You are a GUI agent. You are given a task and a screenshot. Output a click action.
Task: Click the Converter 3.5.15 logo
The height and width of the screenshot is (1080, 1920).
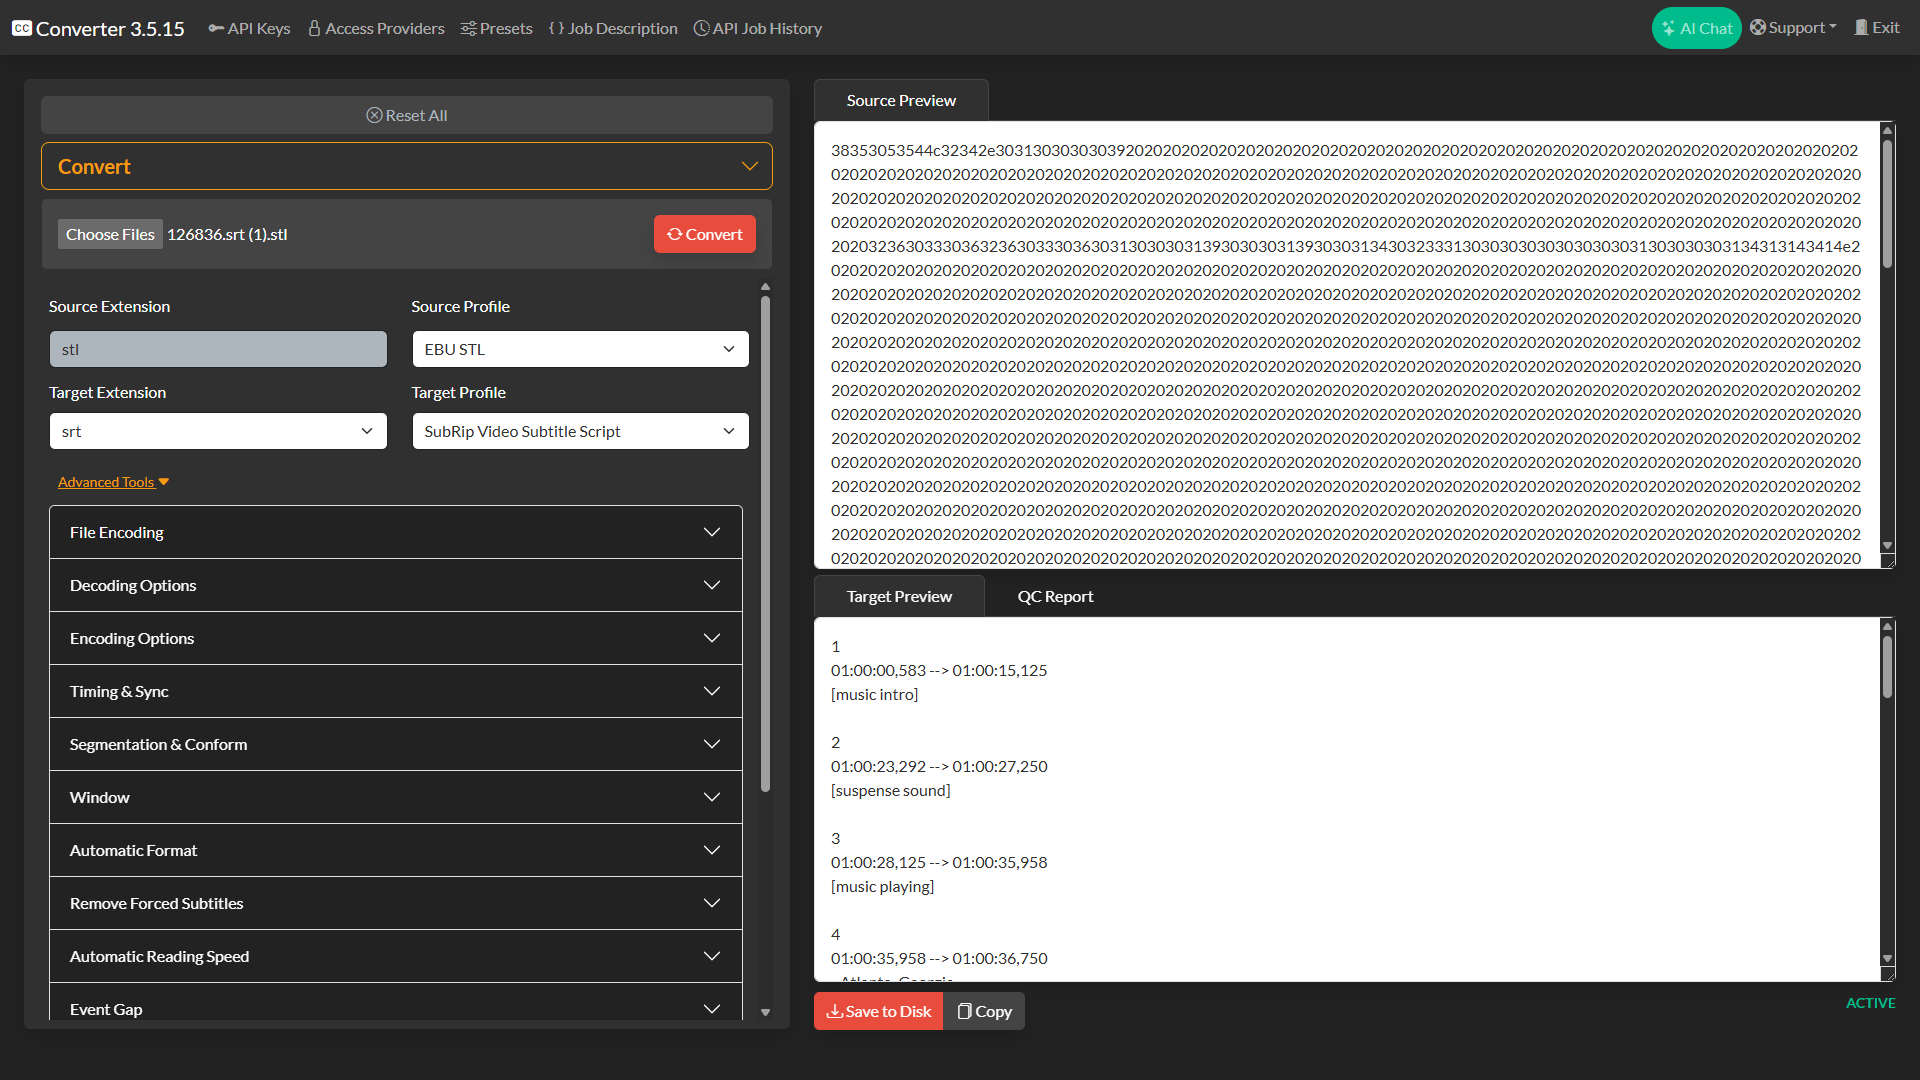pos(97,28)
